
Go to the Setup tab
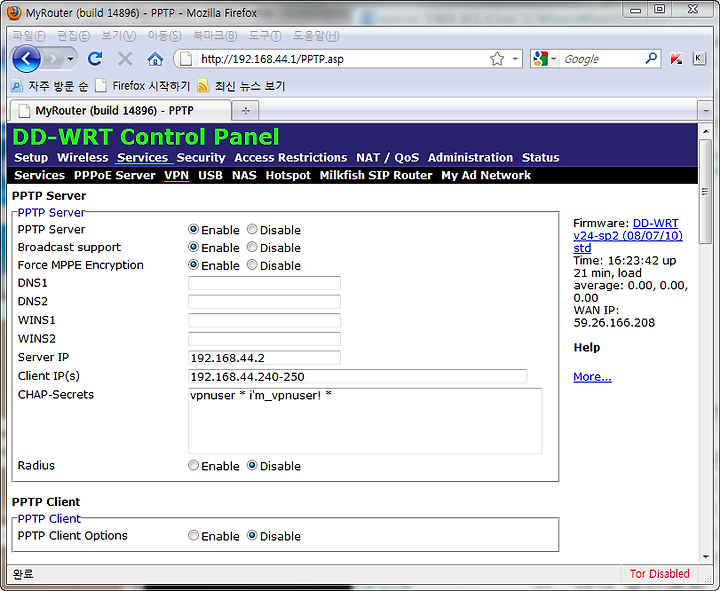coord(31,158)
